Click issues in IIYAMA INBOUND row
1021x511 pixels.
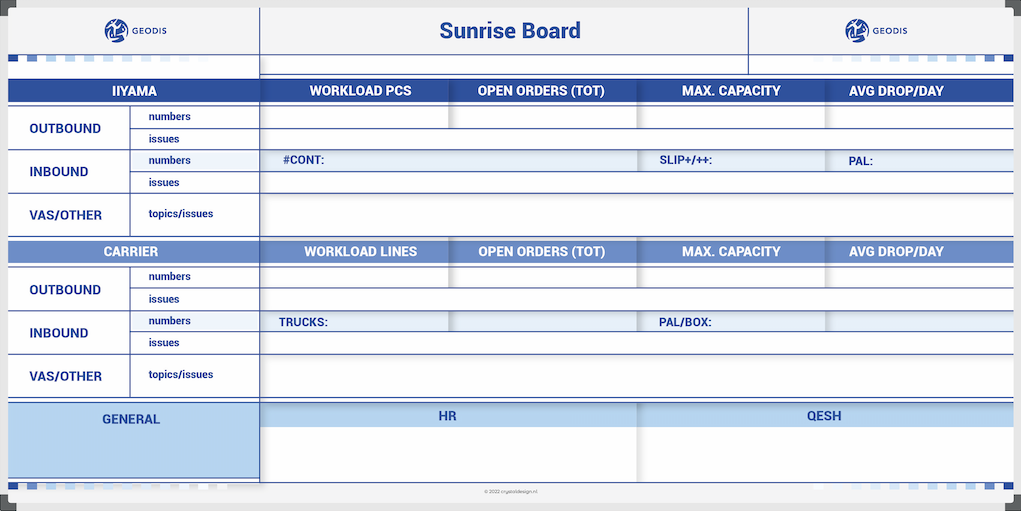[163, 182]
